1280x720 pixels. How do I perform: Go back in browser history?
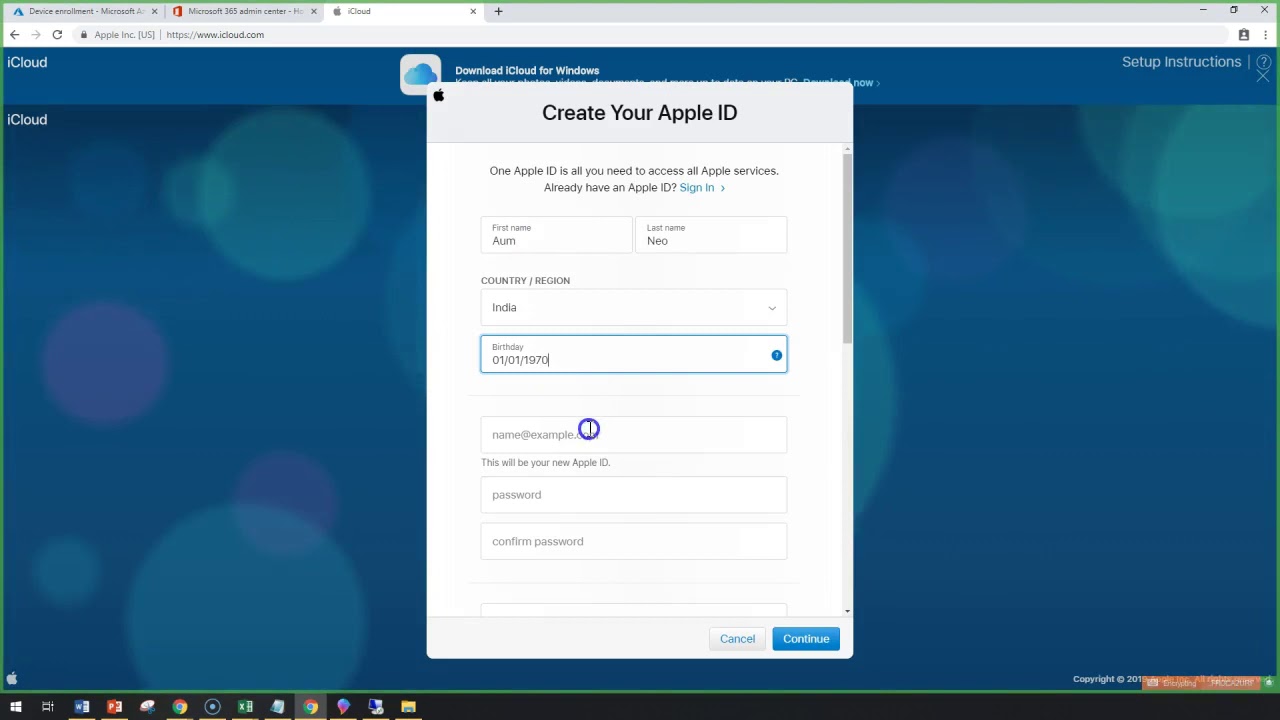tap(14, 35)
